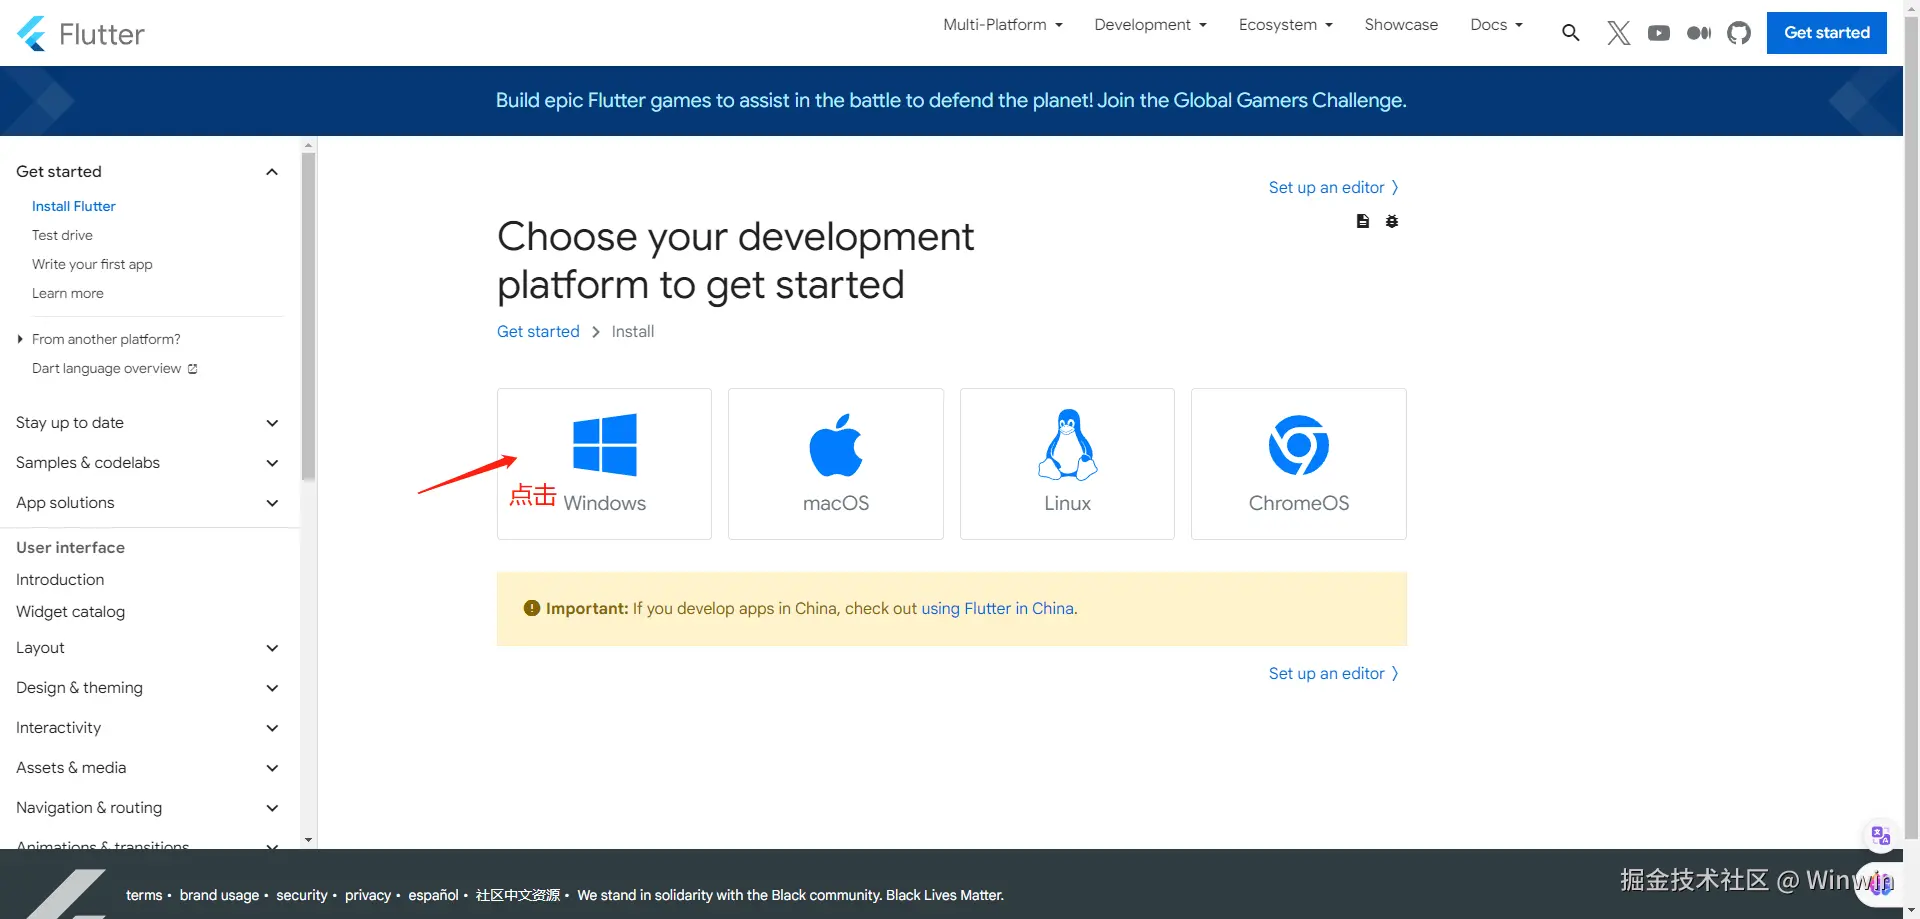Expand From another platform? item

[x=100, y=339]
